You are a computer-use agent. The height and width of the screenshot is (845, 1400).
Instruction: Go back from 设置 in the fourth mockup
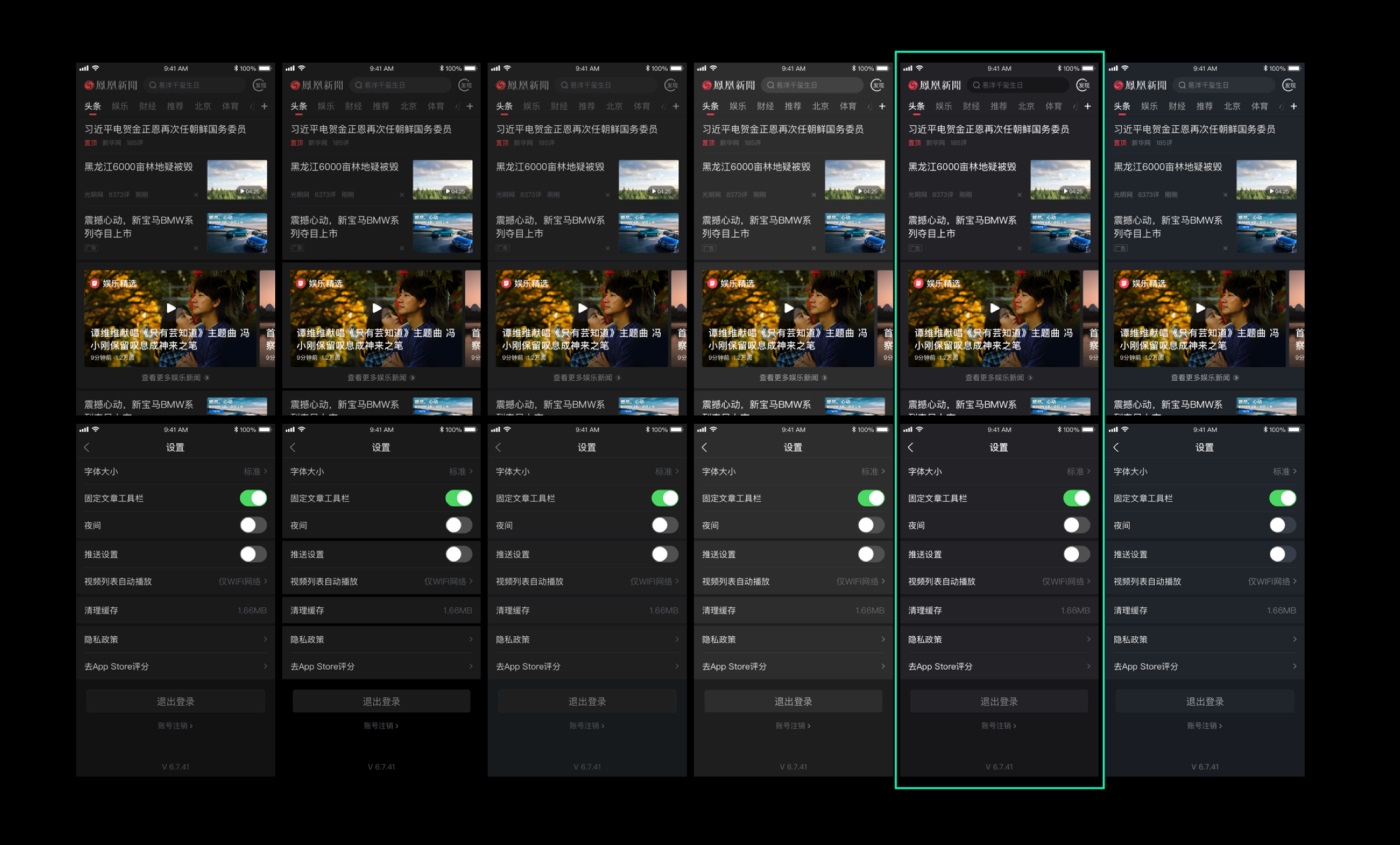tap(705, 447)
